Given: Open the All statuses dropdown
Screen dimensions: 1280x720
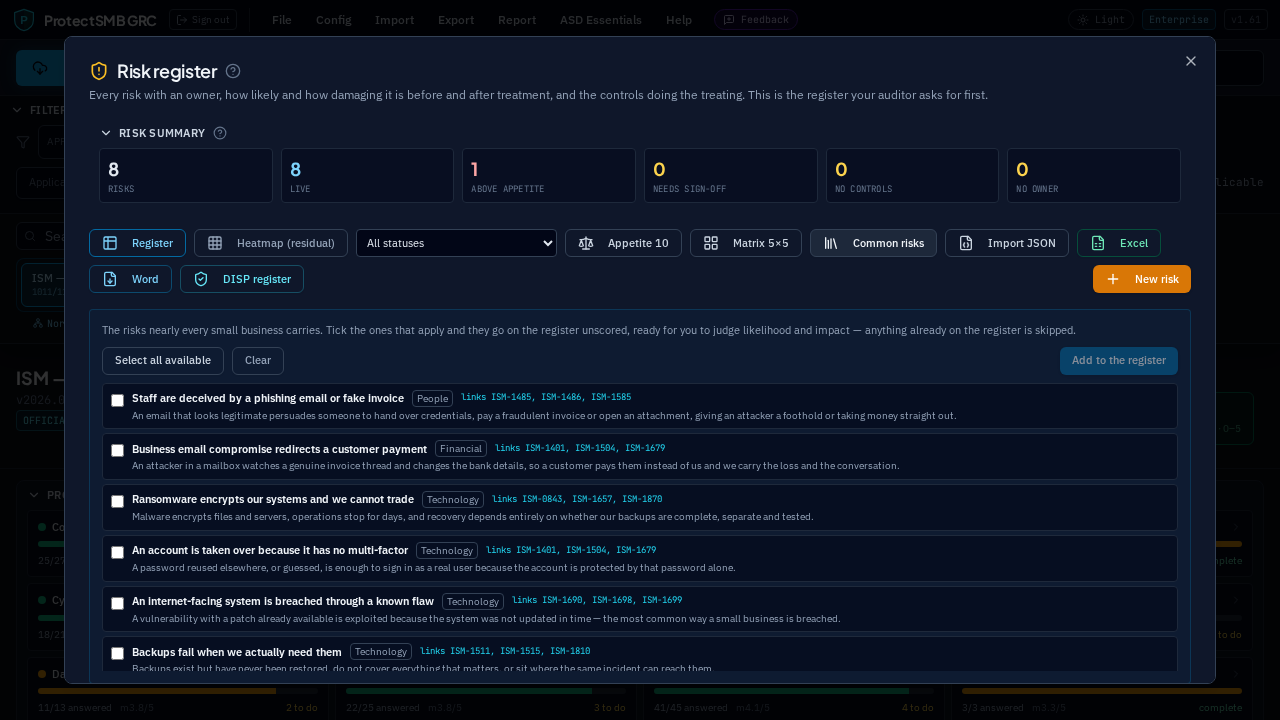Looking at the screenshot, I should [x=456, y=243].
